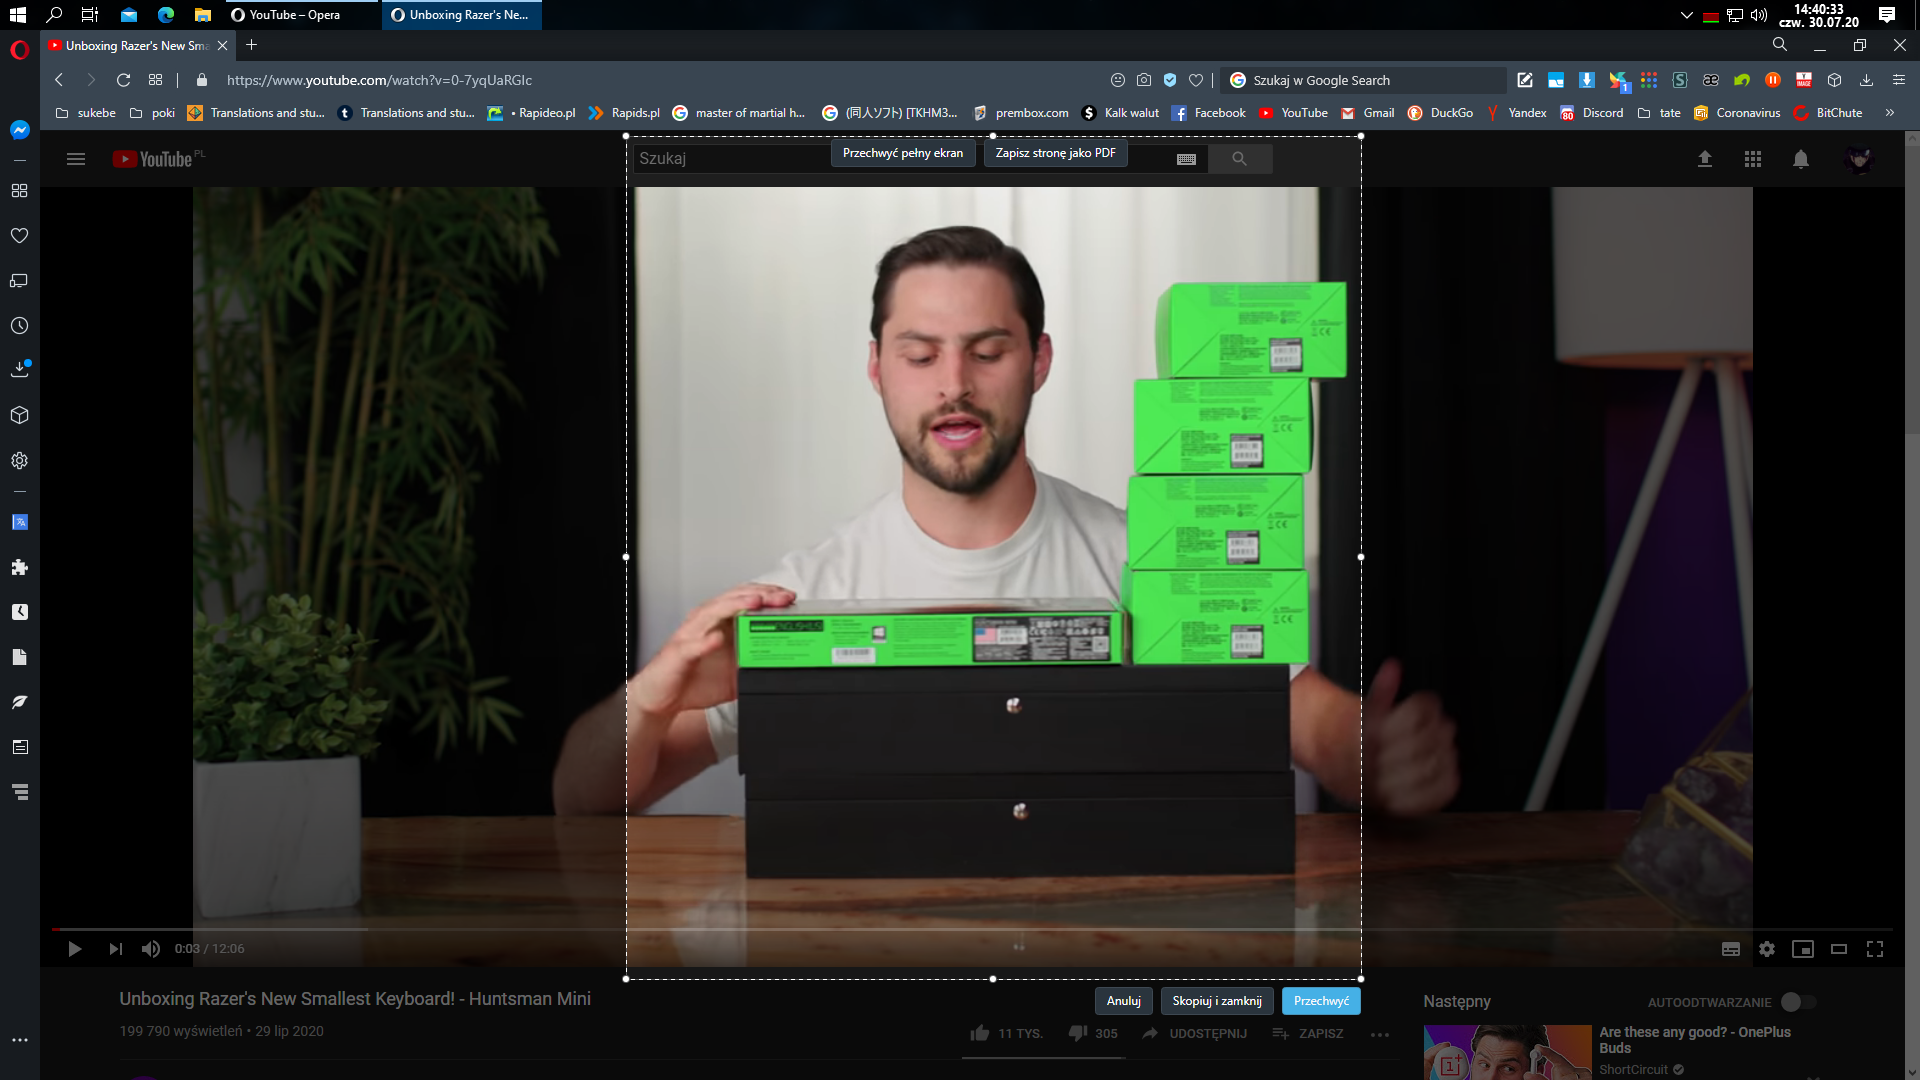Image resolution: width=1920 pixels, height=1080 pixels.
Task: Open video settings gear
Action: click(x=1767, y=949)
